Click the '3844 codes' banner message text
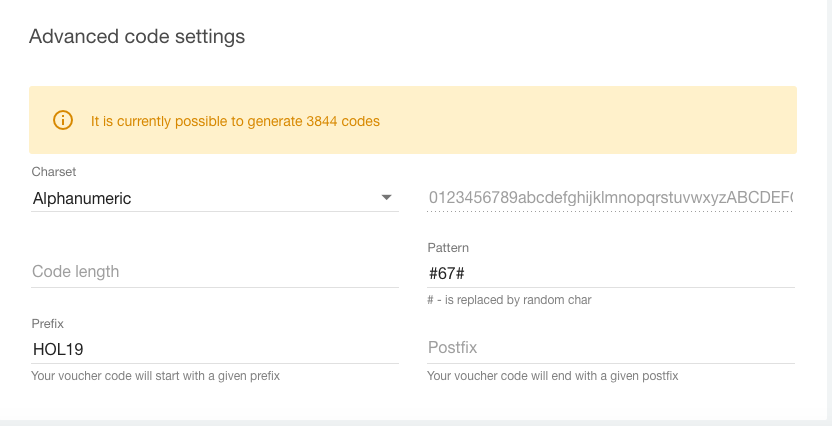Image resolution: width=832 pixels, height=426 pixels. 235,121
